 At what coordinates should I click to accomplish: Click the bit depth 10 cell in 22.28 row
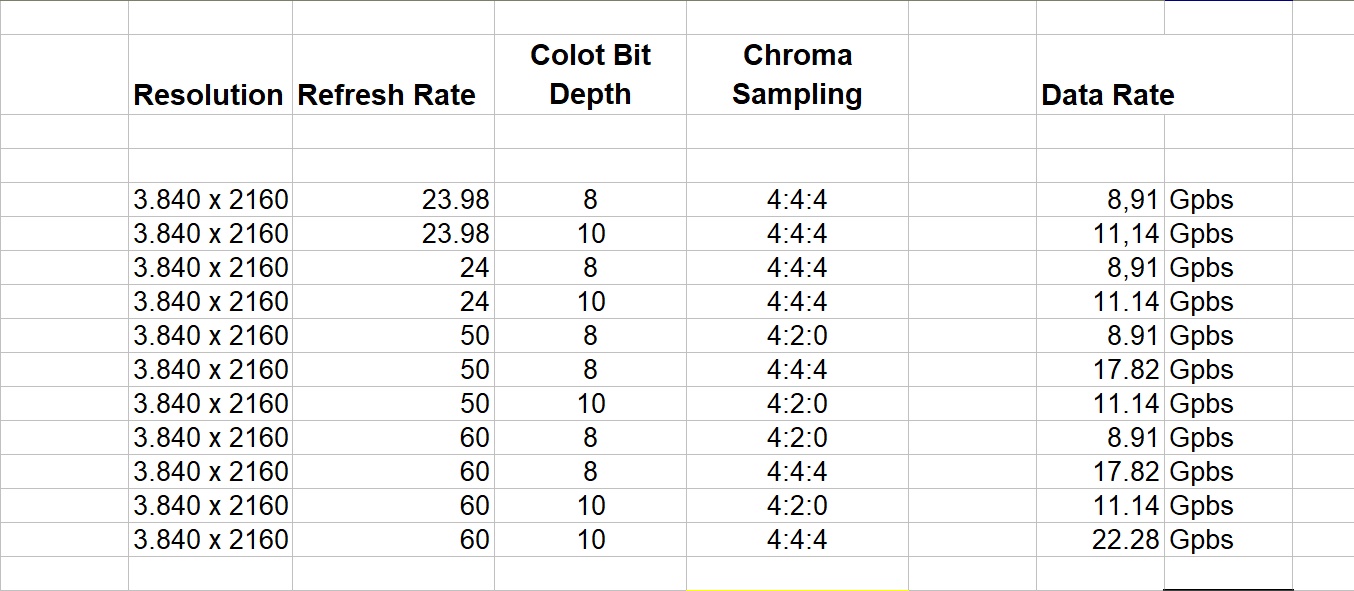(x=591, y=540)
